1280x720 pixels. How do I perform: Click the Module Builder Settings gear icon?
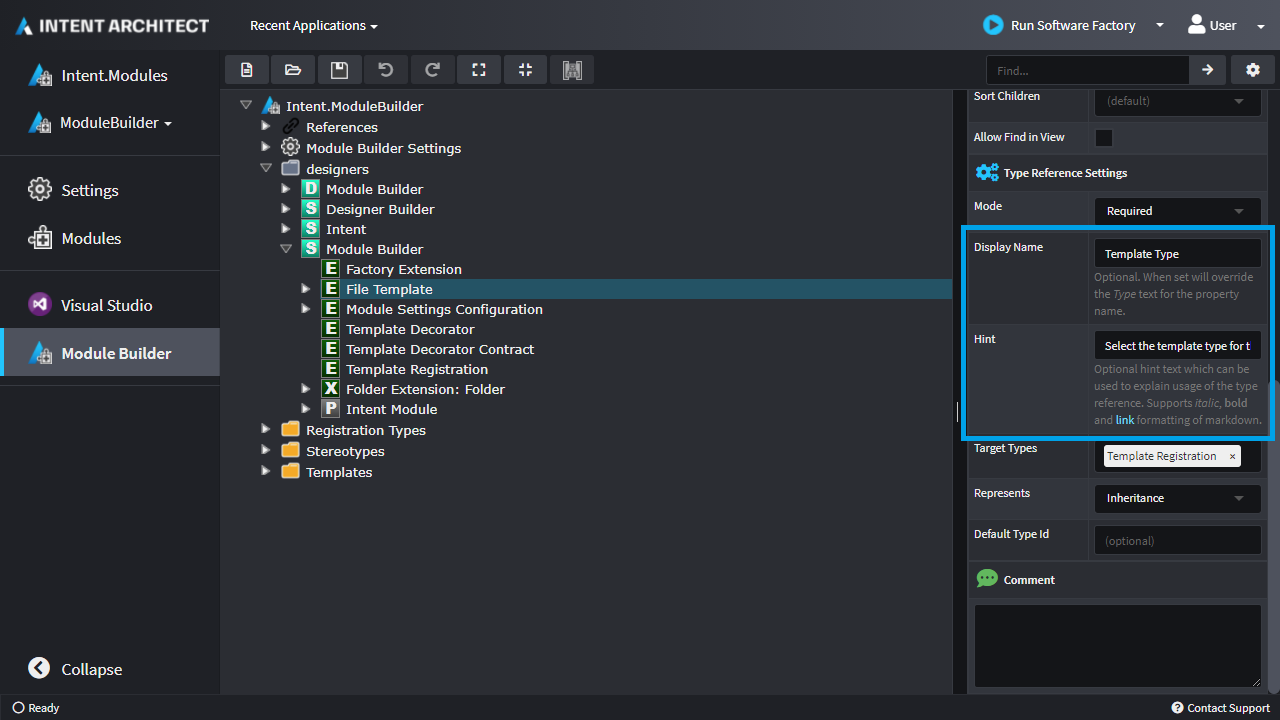(x=290, y=147)
